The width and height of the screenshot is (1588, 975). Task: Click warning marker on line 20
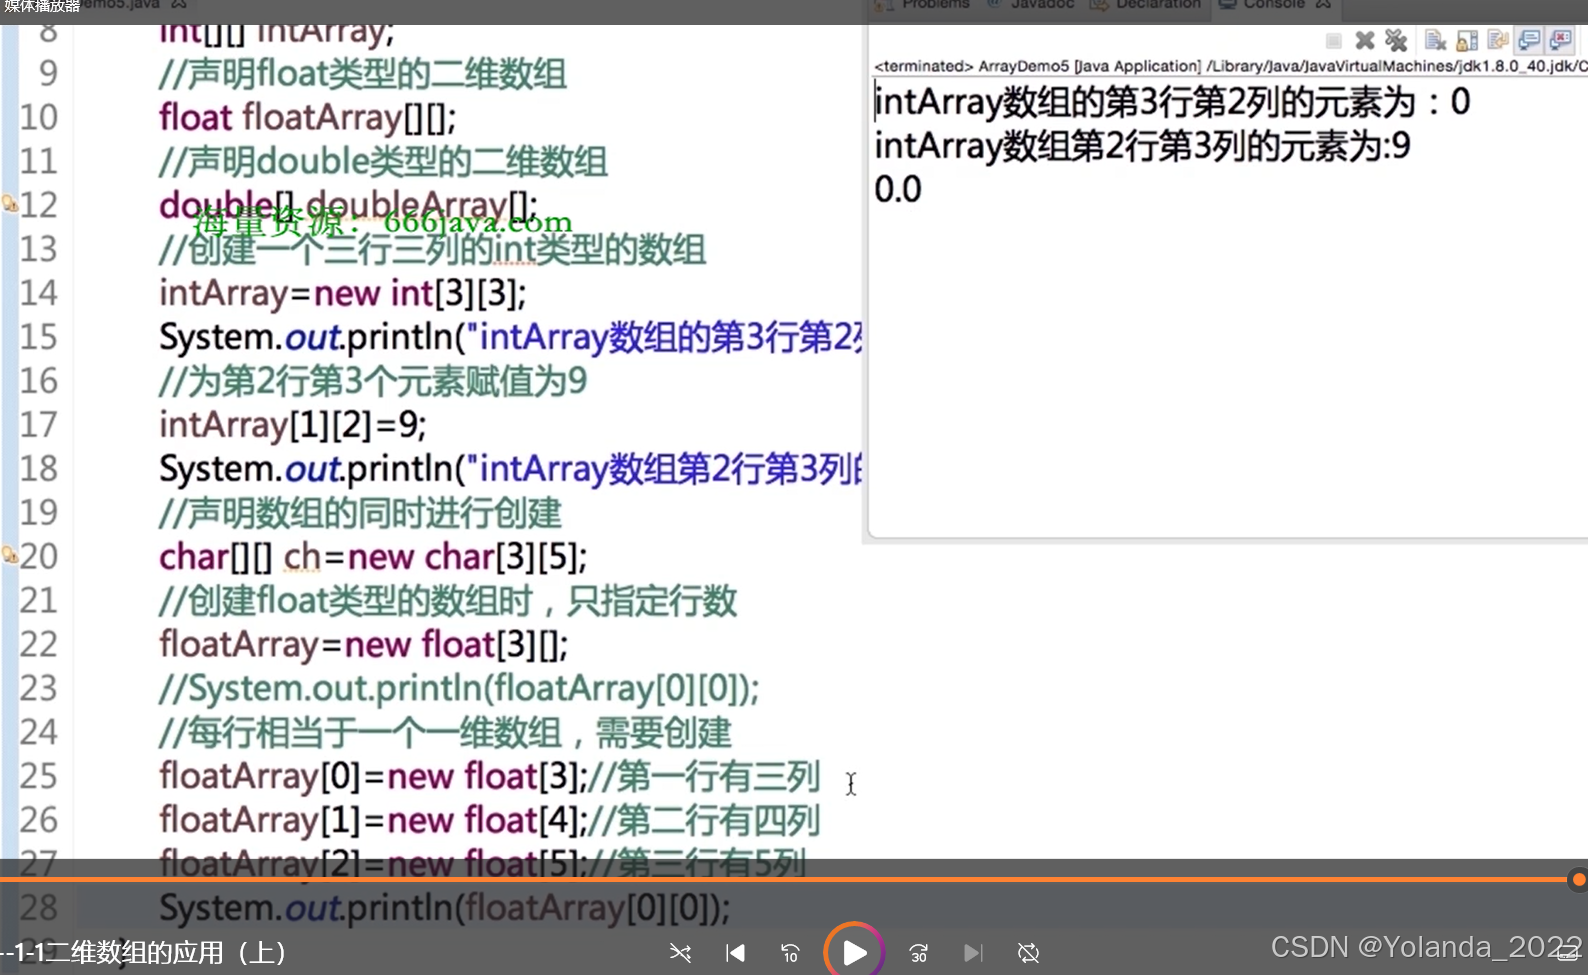(x=9, y=554)
